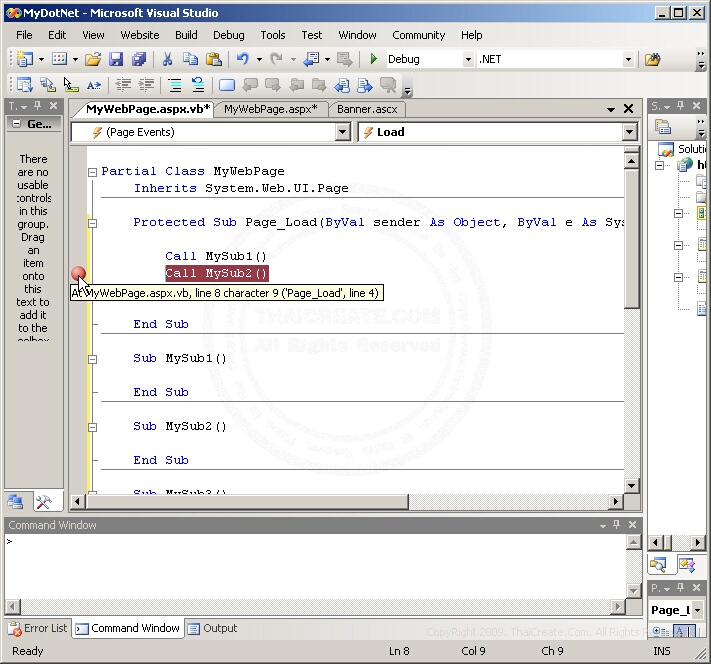Image resolution: width=711 pixels, height=664 pixels.
Task: Open the Build menu
Action: (186, 35)
